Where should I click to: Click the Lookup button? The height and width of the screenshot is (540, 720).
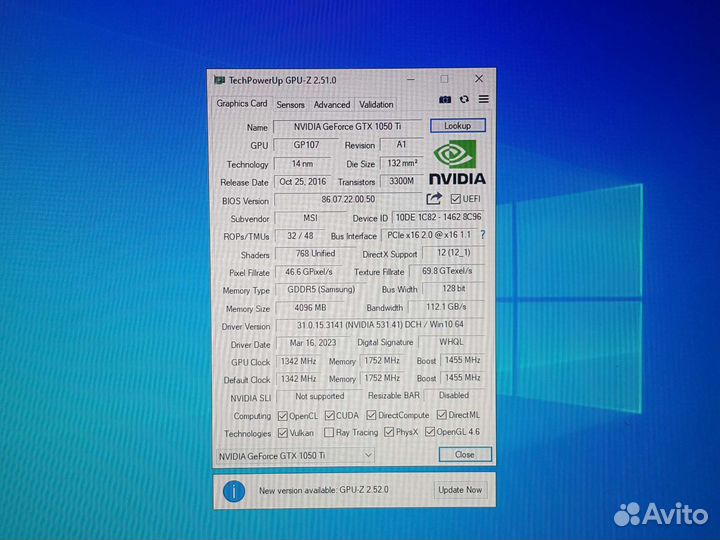pos(458,125)
